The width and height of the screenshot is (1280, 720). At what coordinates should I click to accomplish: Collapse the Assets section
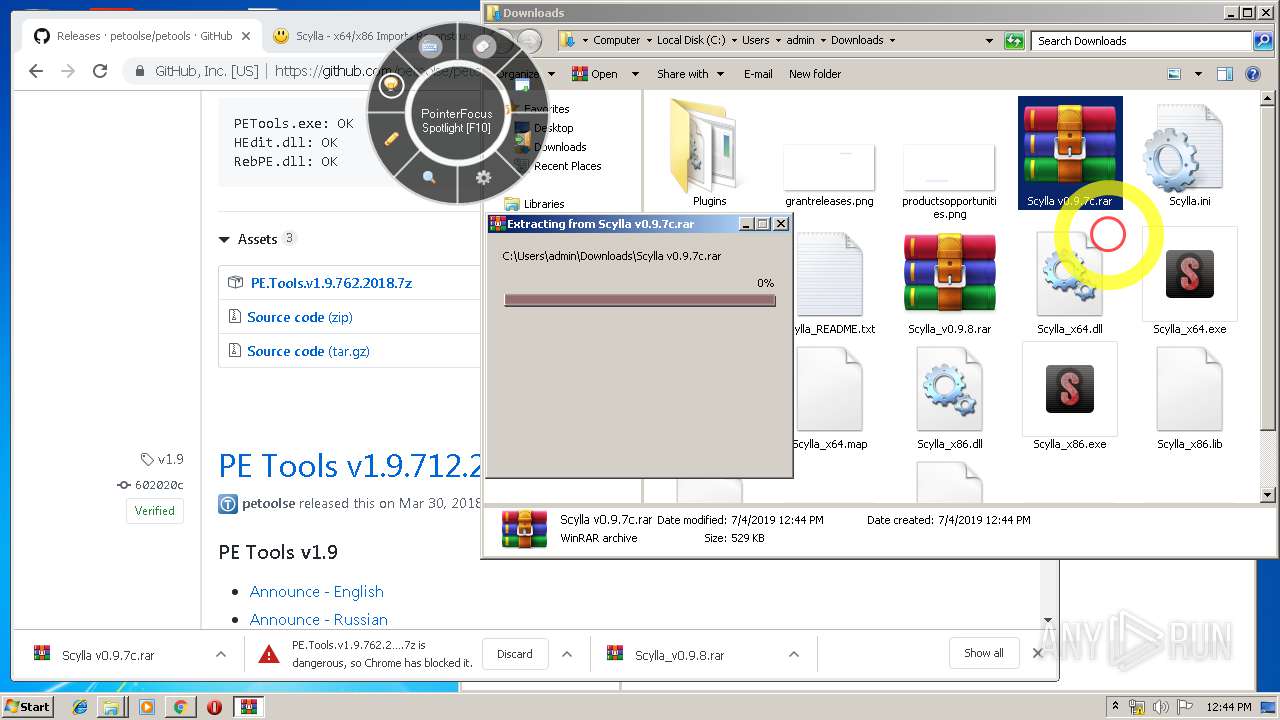coord(224,240)
